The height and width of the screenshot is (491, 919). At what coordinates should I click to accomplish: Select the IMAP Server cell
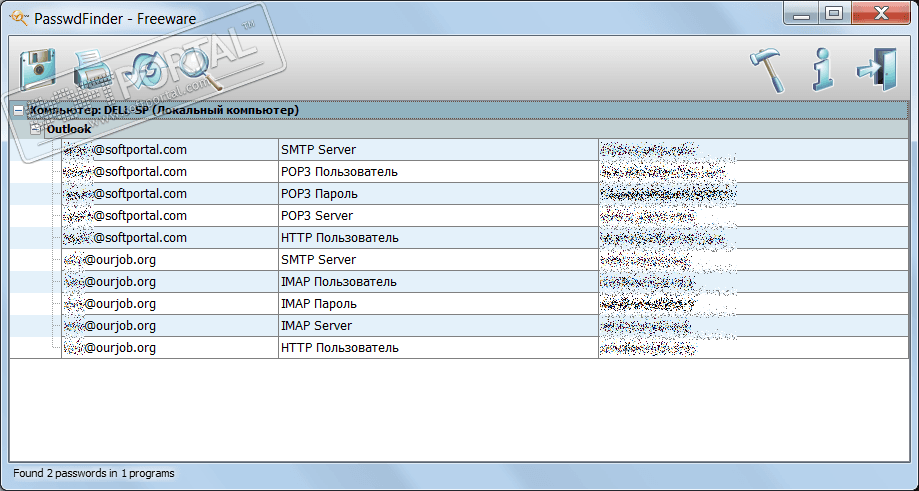point(438,325)
